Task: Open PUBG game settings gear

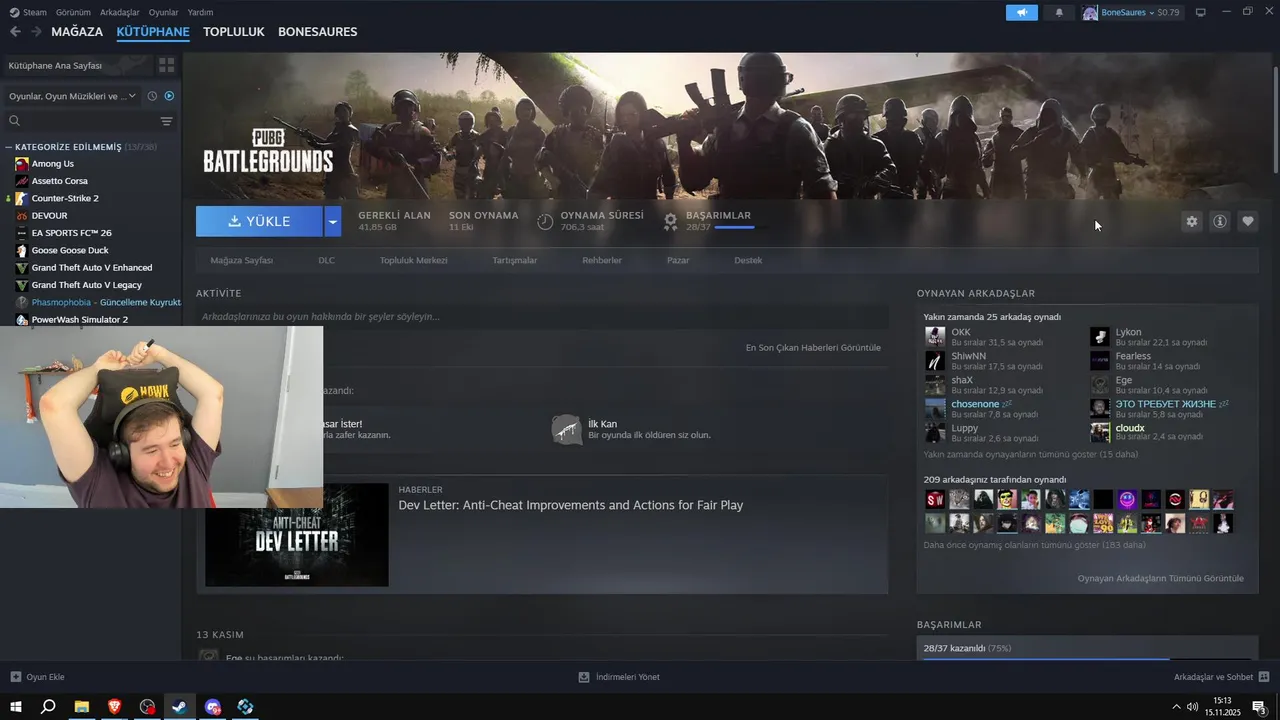Action: click(x=1191, y=222)
